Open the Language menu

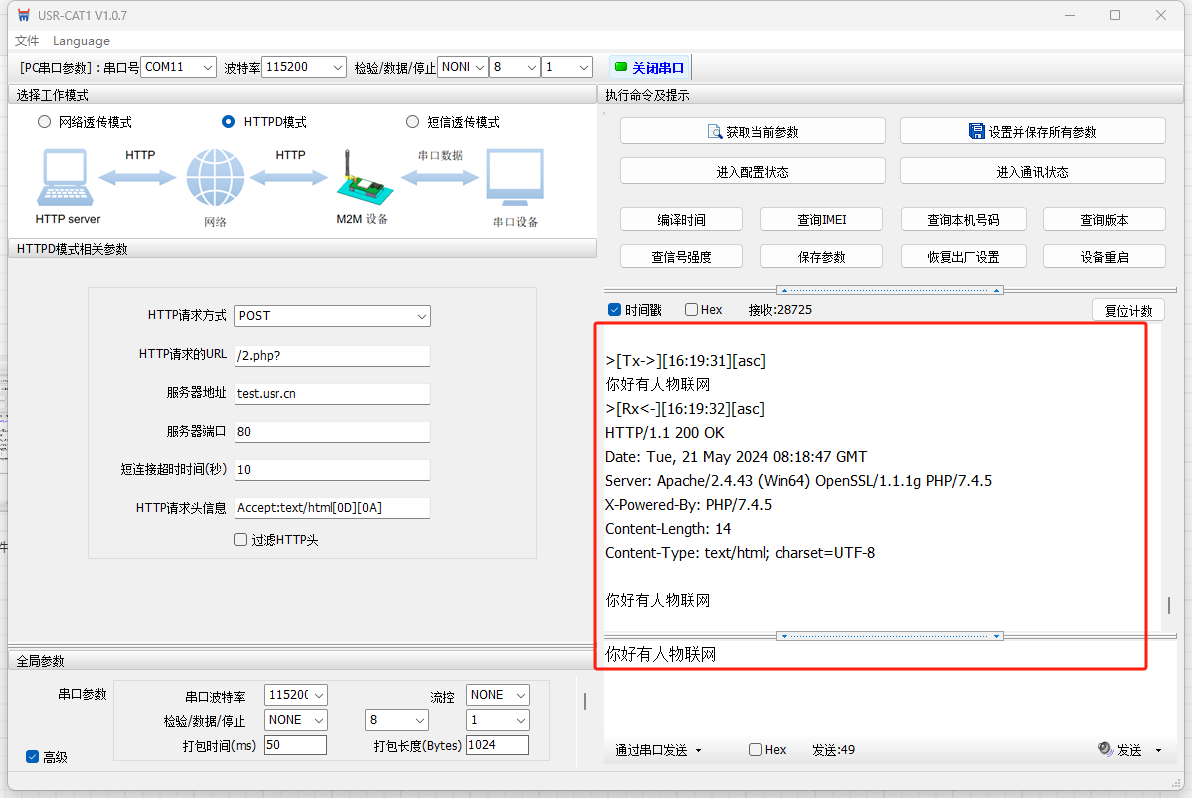pyautogui.click(x=81, y=41)
